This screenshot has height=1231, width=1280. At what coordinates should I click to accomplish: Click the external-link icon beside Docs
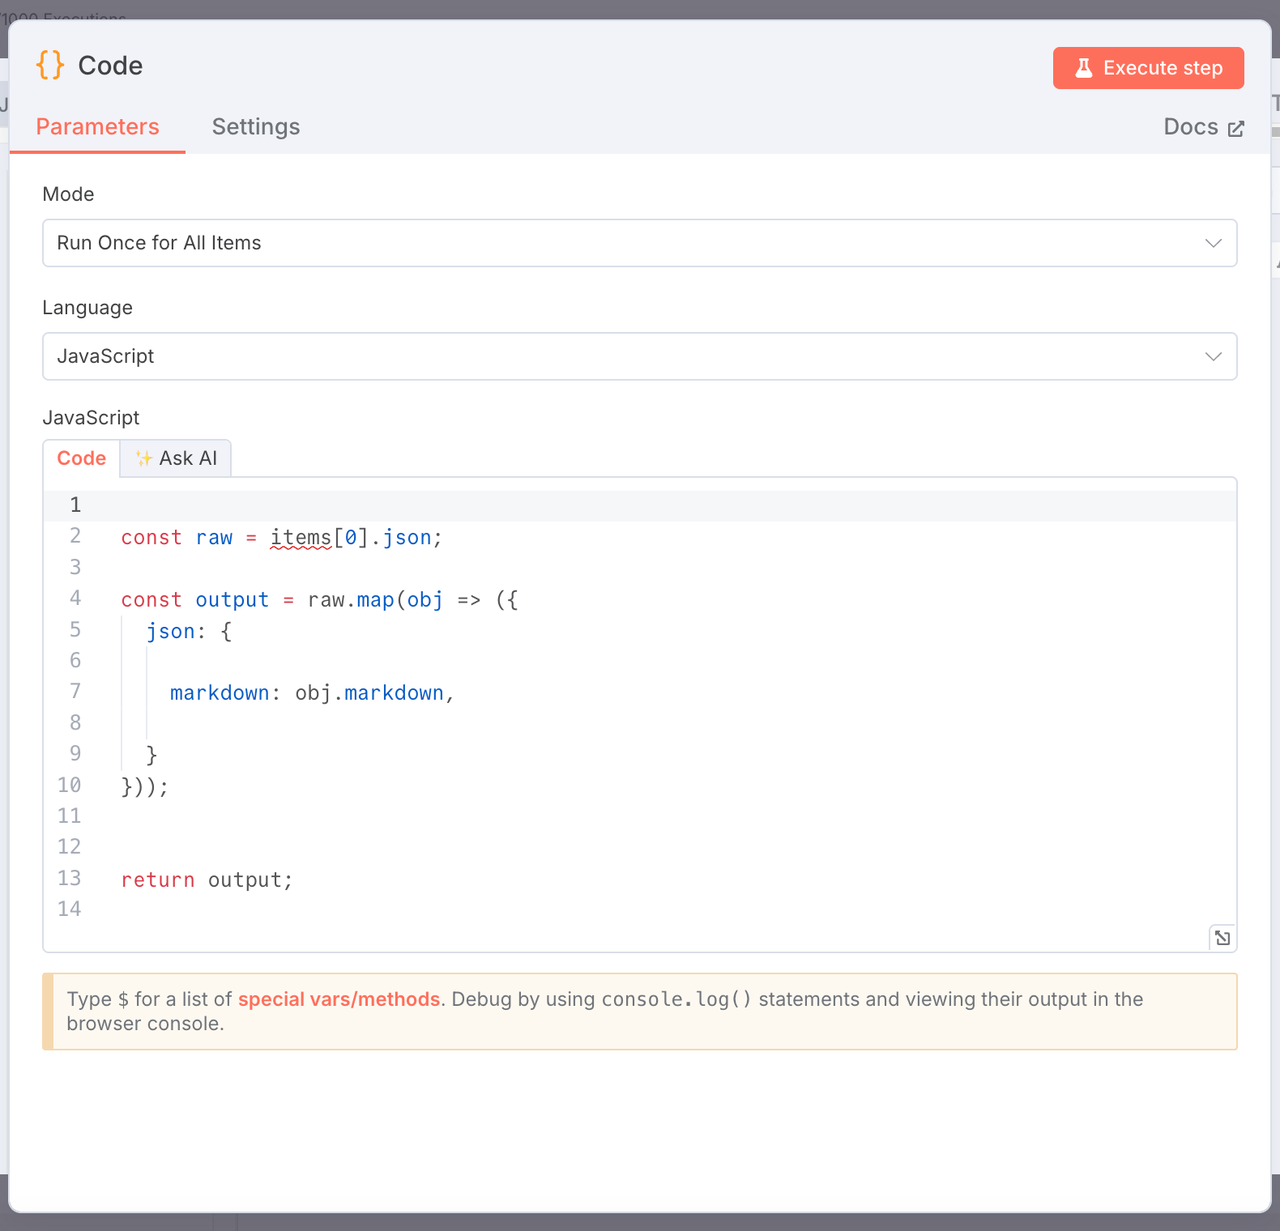(x=1236, y=128)
